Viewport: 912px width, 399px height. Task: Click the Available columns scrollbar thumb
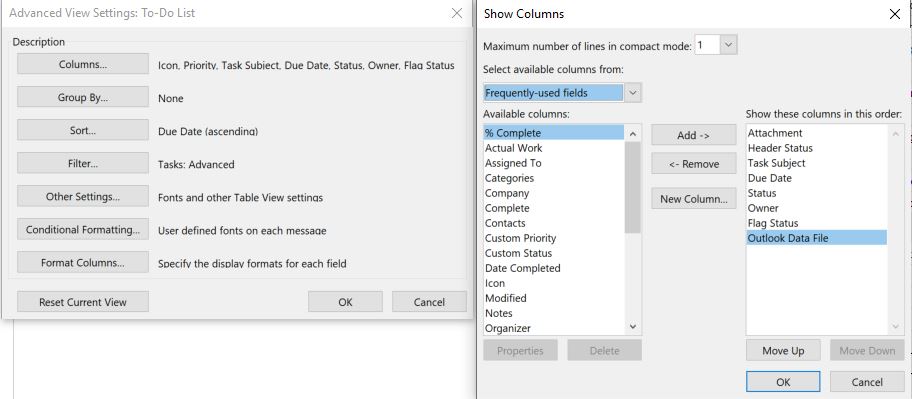(x=633, y=187)
